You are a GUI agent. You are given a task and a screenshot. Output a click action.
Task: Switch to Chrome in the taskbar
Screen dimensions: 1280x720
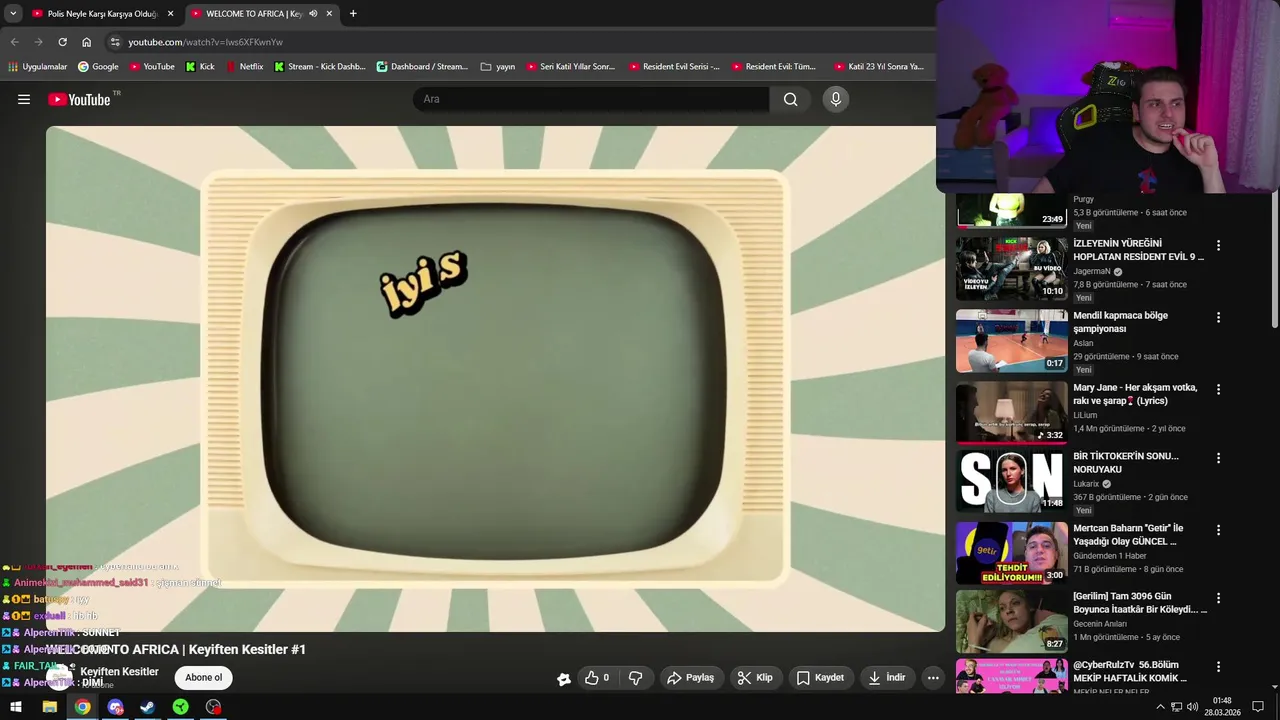click(x=82, y=707)
